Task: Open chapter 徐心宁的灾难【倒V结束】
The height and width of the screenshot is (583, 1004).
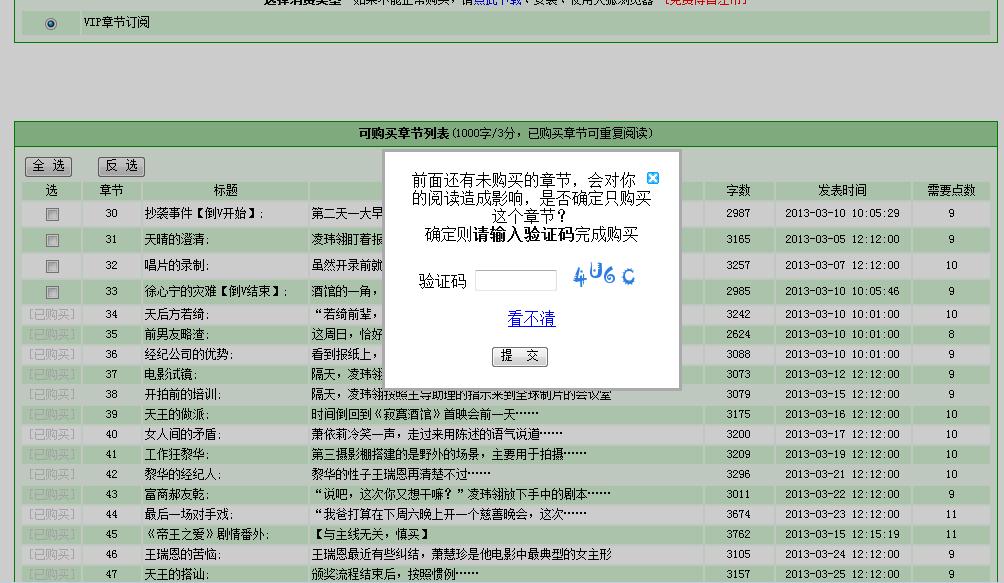Action: (x=215, y=292)
